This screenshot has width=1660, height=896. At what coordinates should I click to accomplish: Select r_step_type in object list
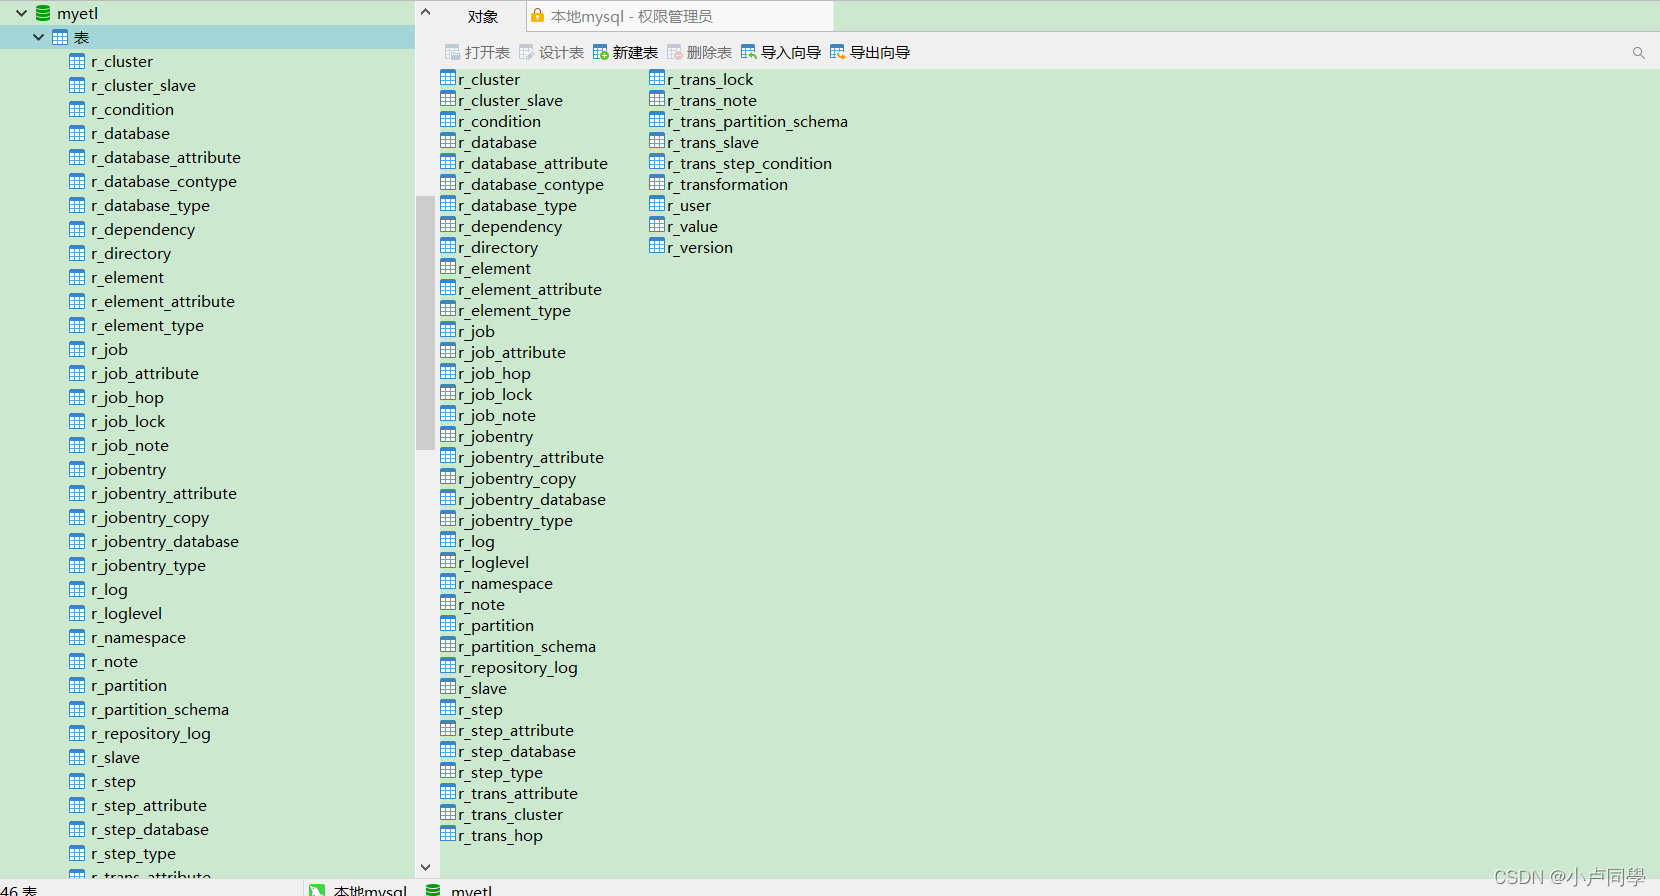tap(500, 773)
